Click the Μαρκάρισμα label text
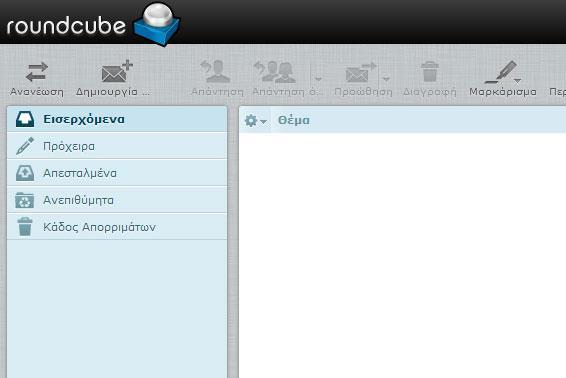Image resolution: width=566 pixels, height=378 pixels. click(x=502, y=92)
